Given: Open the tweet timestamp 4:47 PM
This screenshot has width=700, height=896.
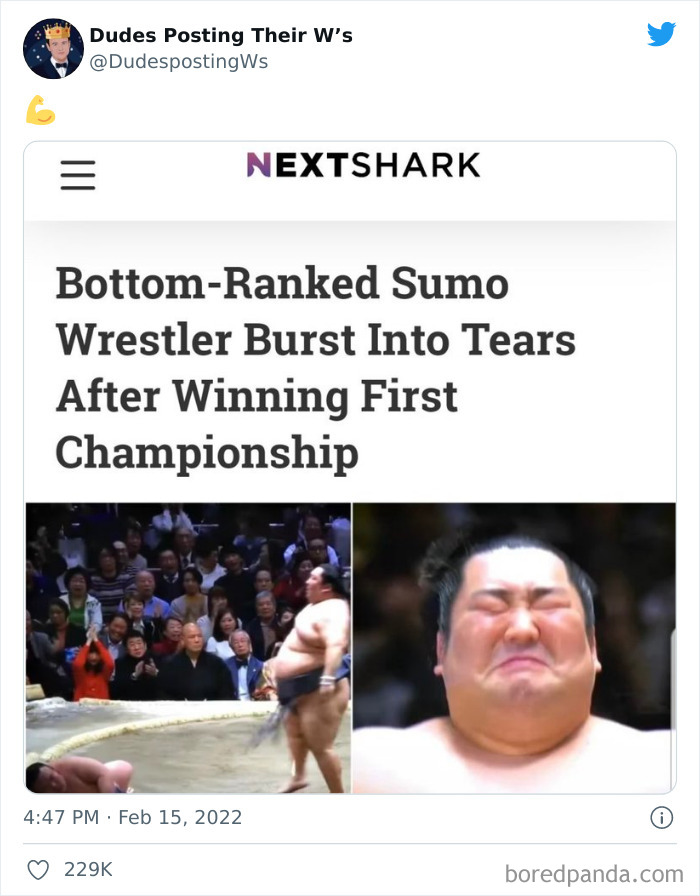Looking at the screenshot, I should 61,817.
